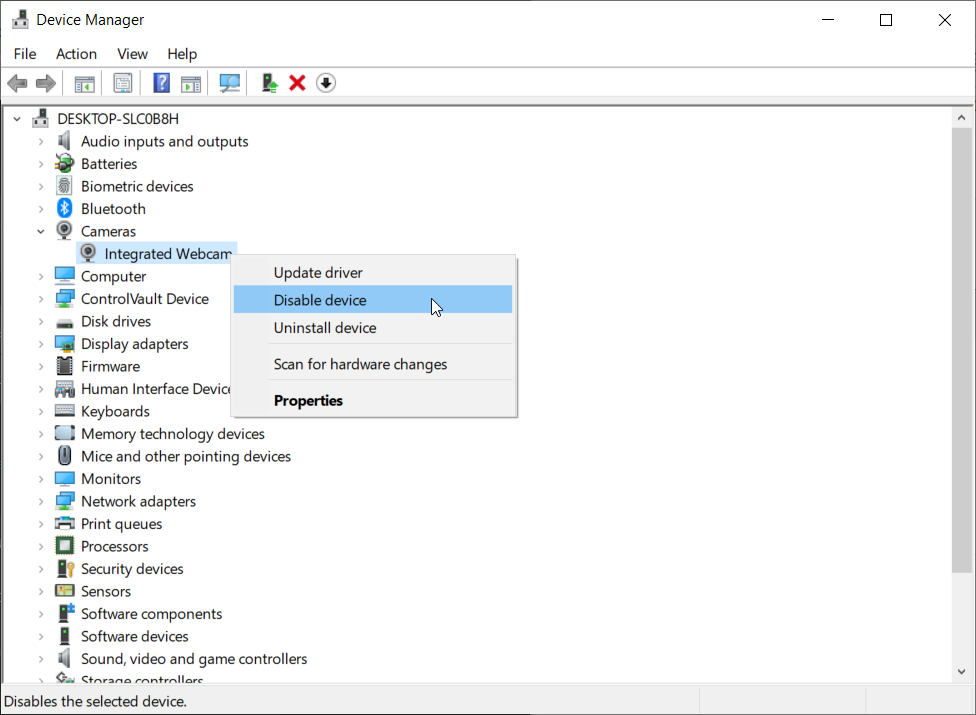976x715 pixels.
Task: Open Properties via the toolbar icon
Action: click(x=123, y=82)
